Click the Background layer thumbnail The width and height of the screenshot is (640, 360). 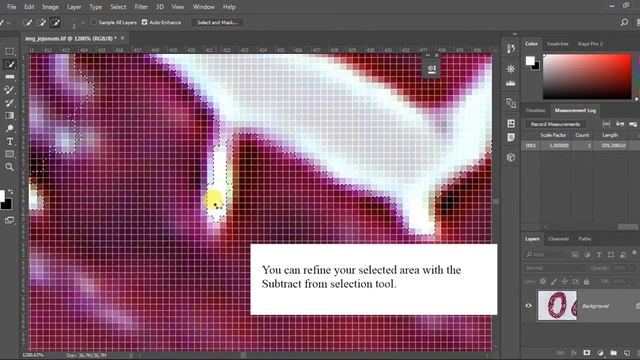557,305
